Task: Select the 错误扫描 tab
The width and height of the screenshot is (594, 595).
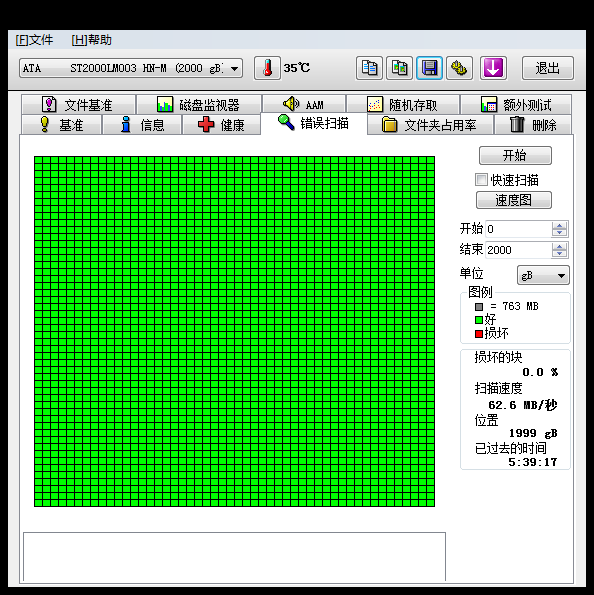Action: point(314,123)
